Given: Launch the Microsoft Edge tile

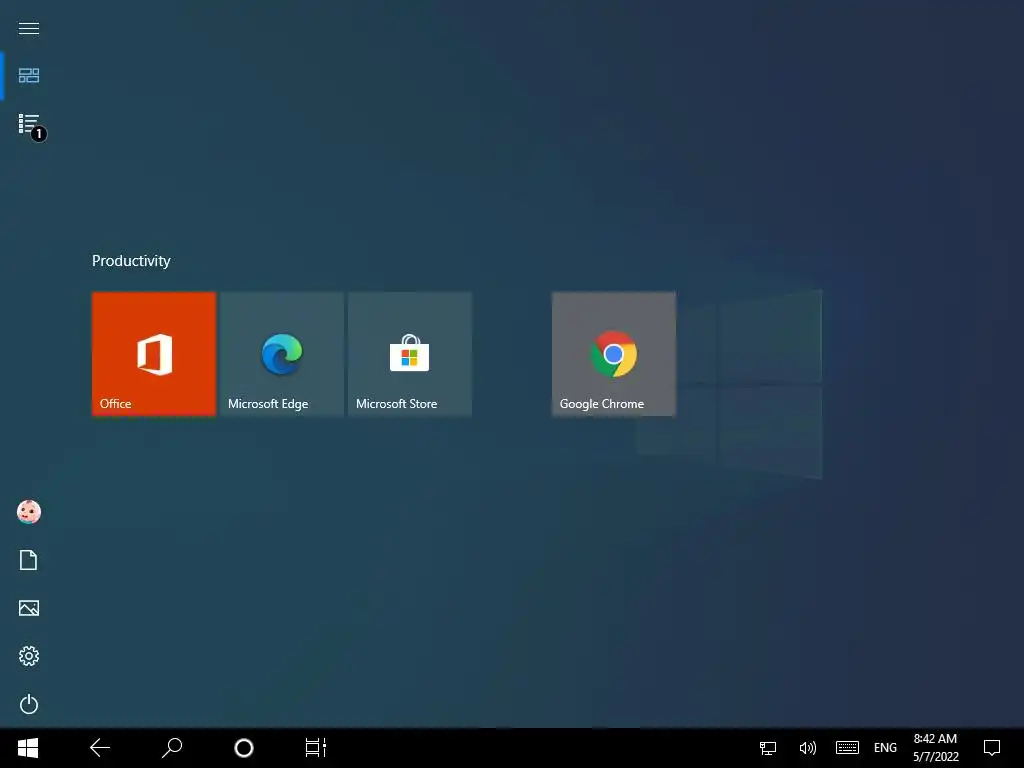Looking at the screenshot, I should coord(282,354).
